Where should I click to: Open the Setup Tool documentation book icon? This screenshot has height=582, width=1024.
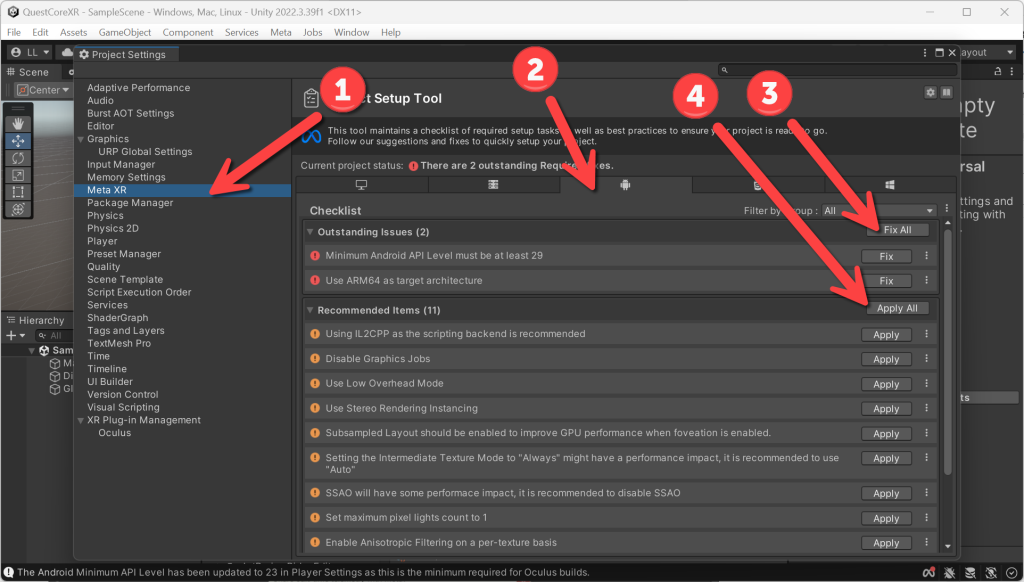point(946,93)
